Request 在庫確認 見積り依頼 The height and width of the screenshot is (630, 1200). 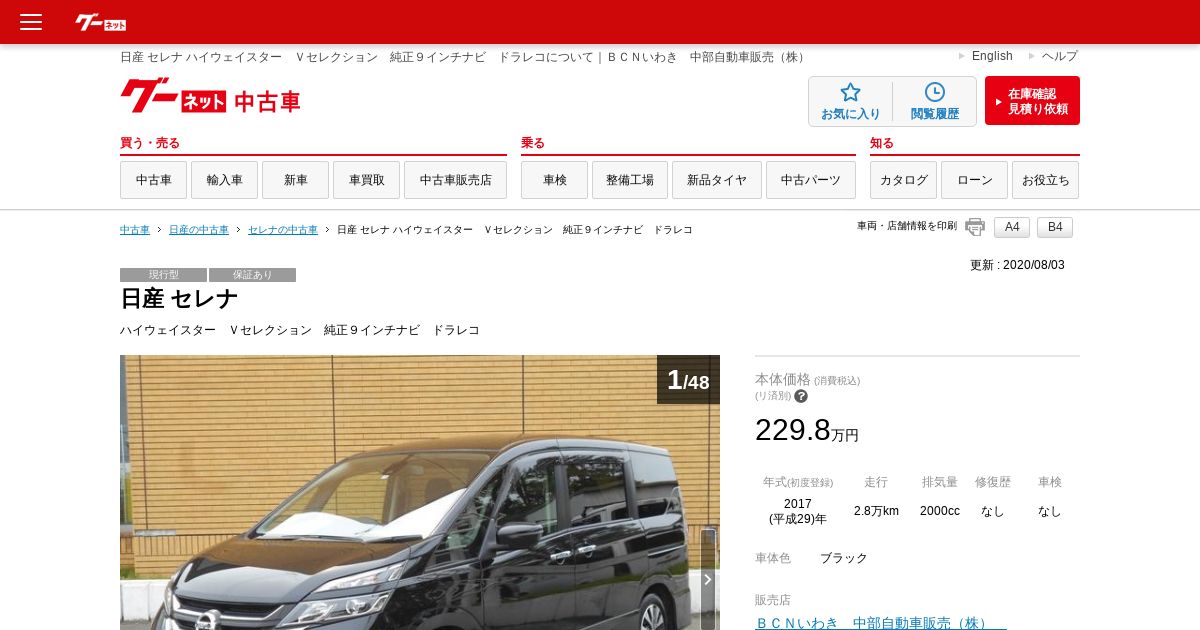tap(1032, 101)
